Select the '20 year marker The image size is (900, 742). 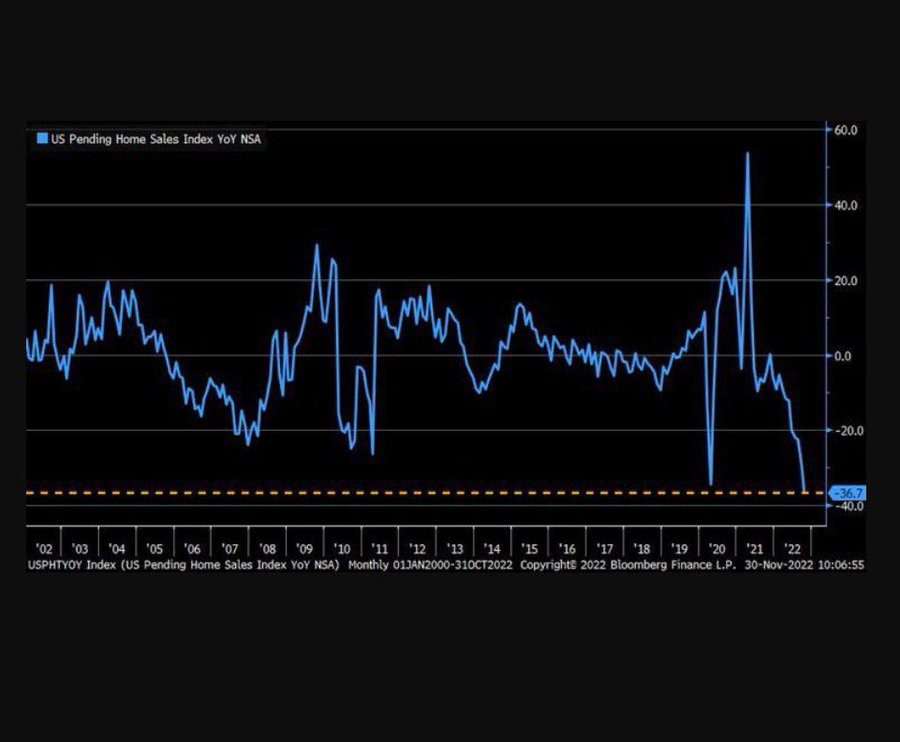(716, 549)
